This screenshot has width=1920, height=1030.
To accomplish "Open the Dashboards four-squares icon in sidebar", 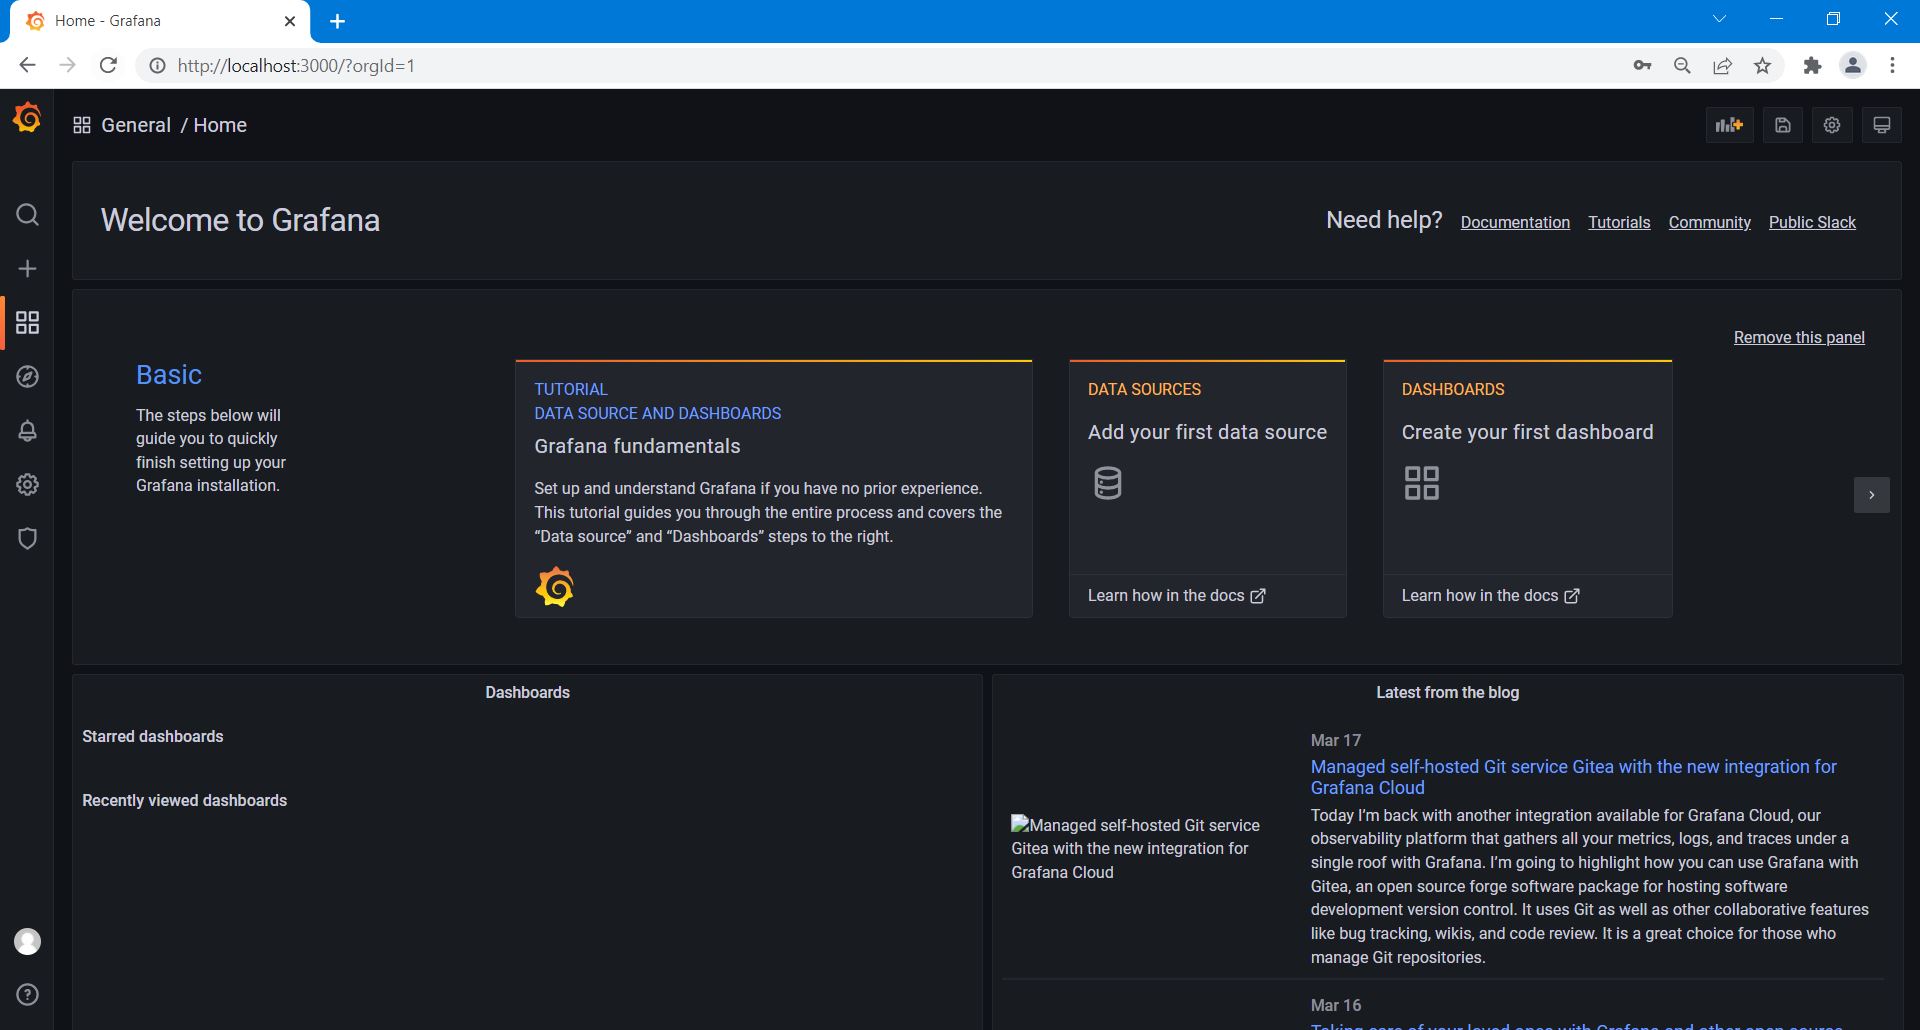I will [x=27, y=322].
